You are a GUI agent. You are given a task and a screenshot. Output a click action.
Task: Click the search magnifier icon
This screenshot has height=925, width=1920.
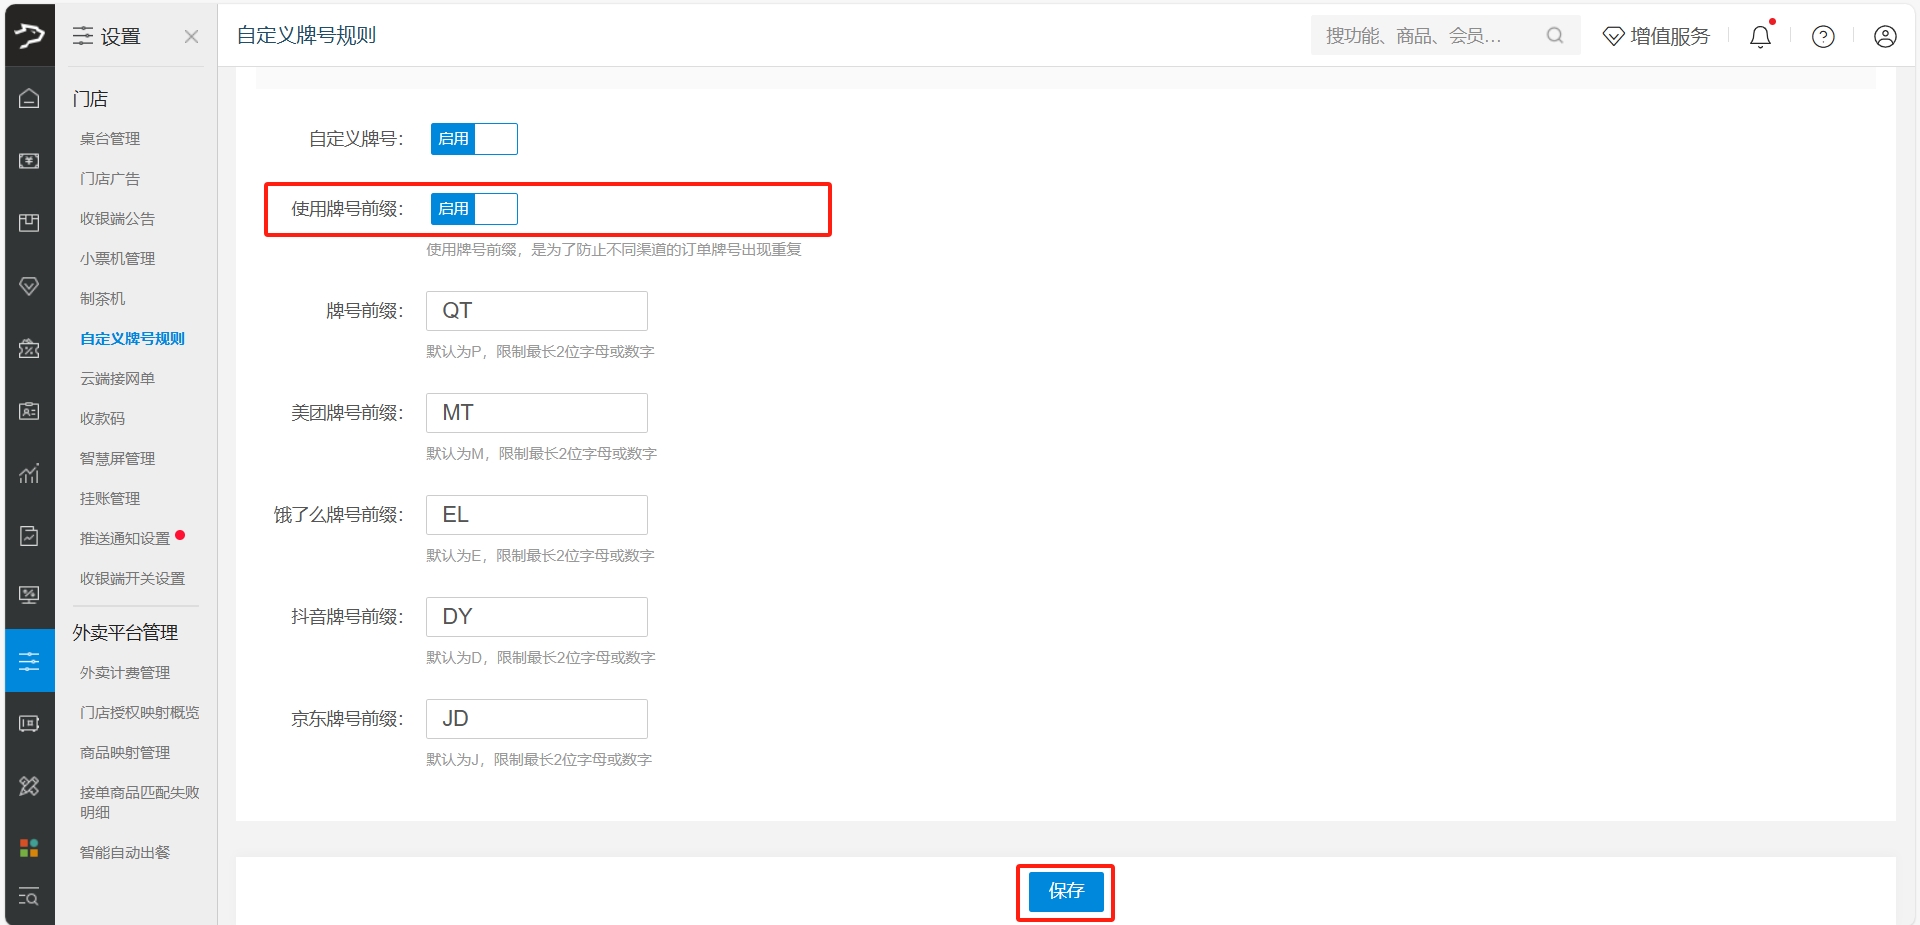(x=1555, y=35)
